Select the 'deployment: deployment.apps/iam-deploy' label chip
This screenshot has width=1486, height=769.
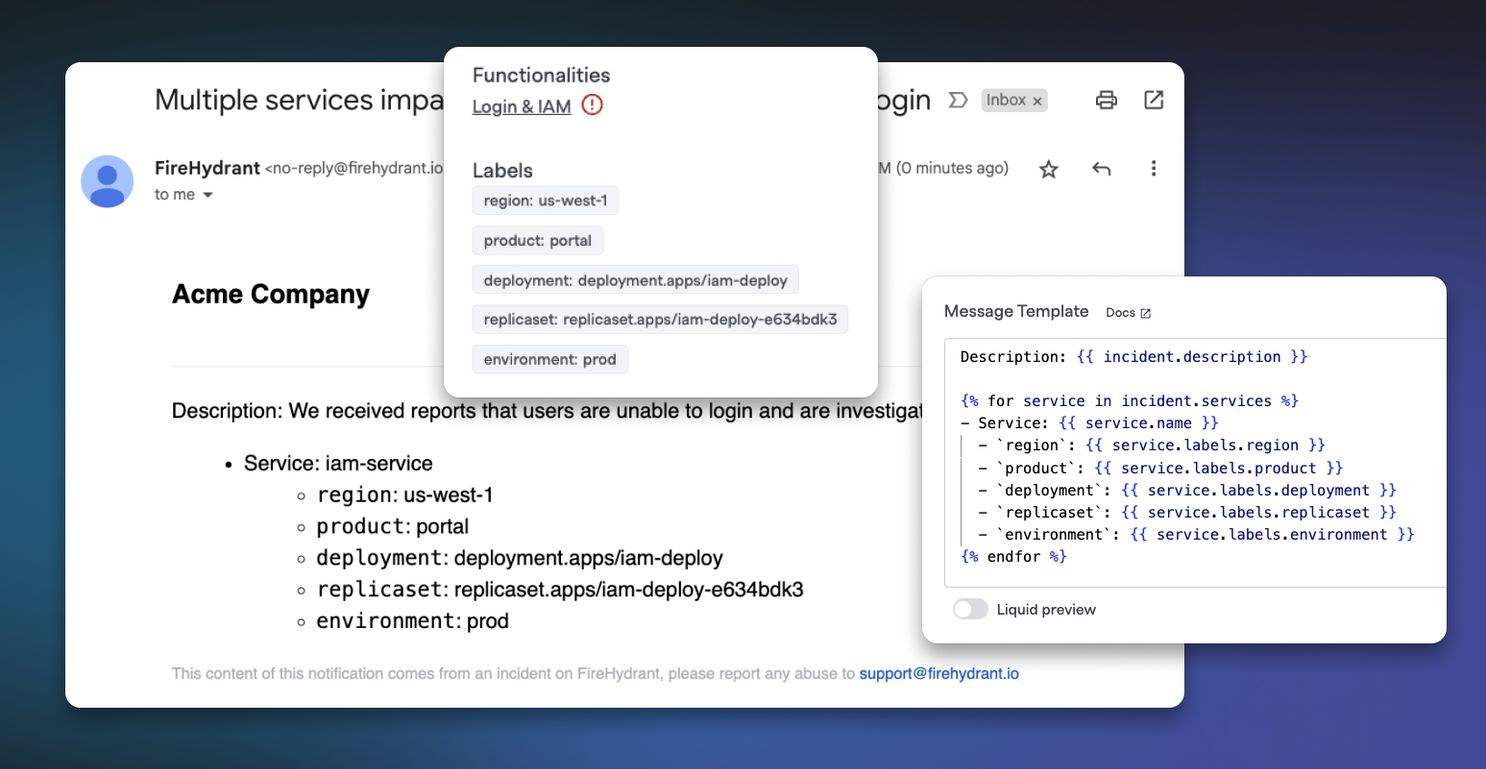635,280
